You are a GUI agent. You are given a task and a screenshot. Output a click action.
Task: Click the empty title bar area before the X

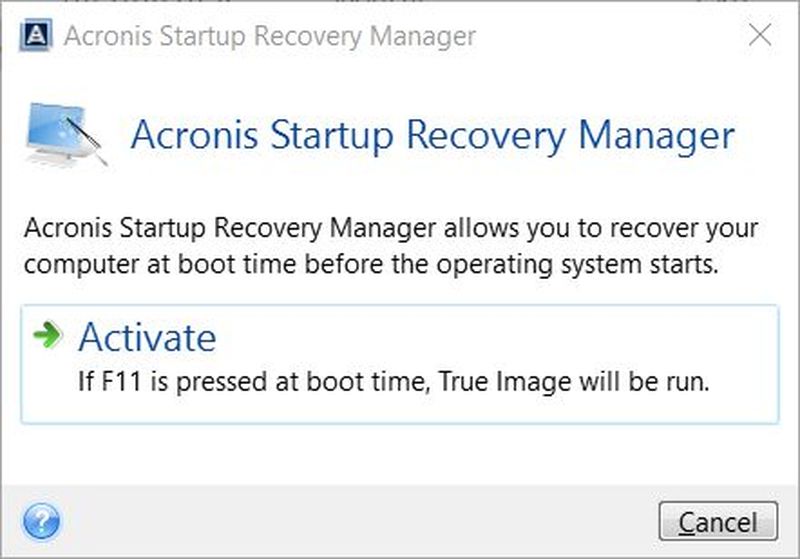pos(610,37)
